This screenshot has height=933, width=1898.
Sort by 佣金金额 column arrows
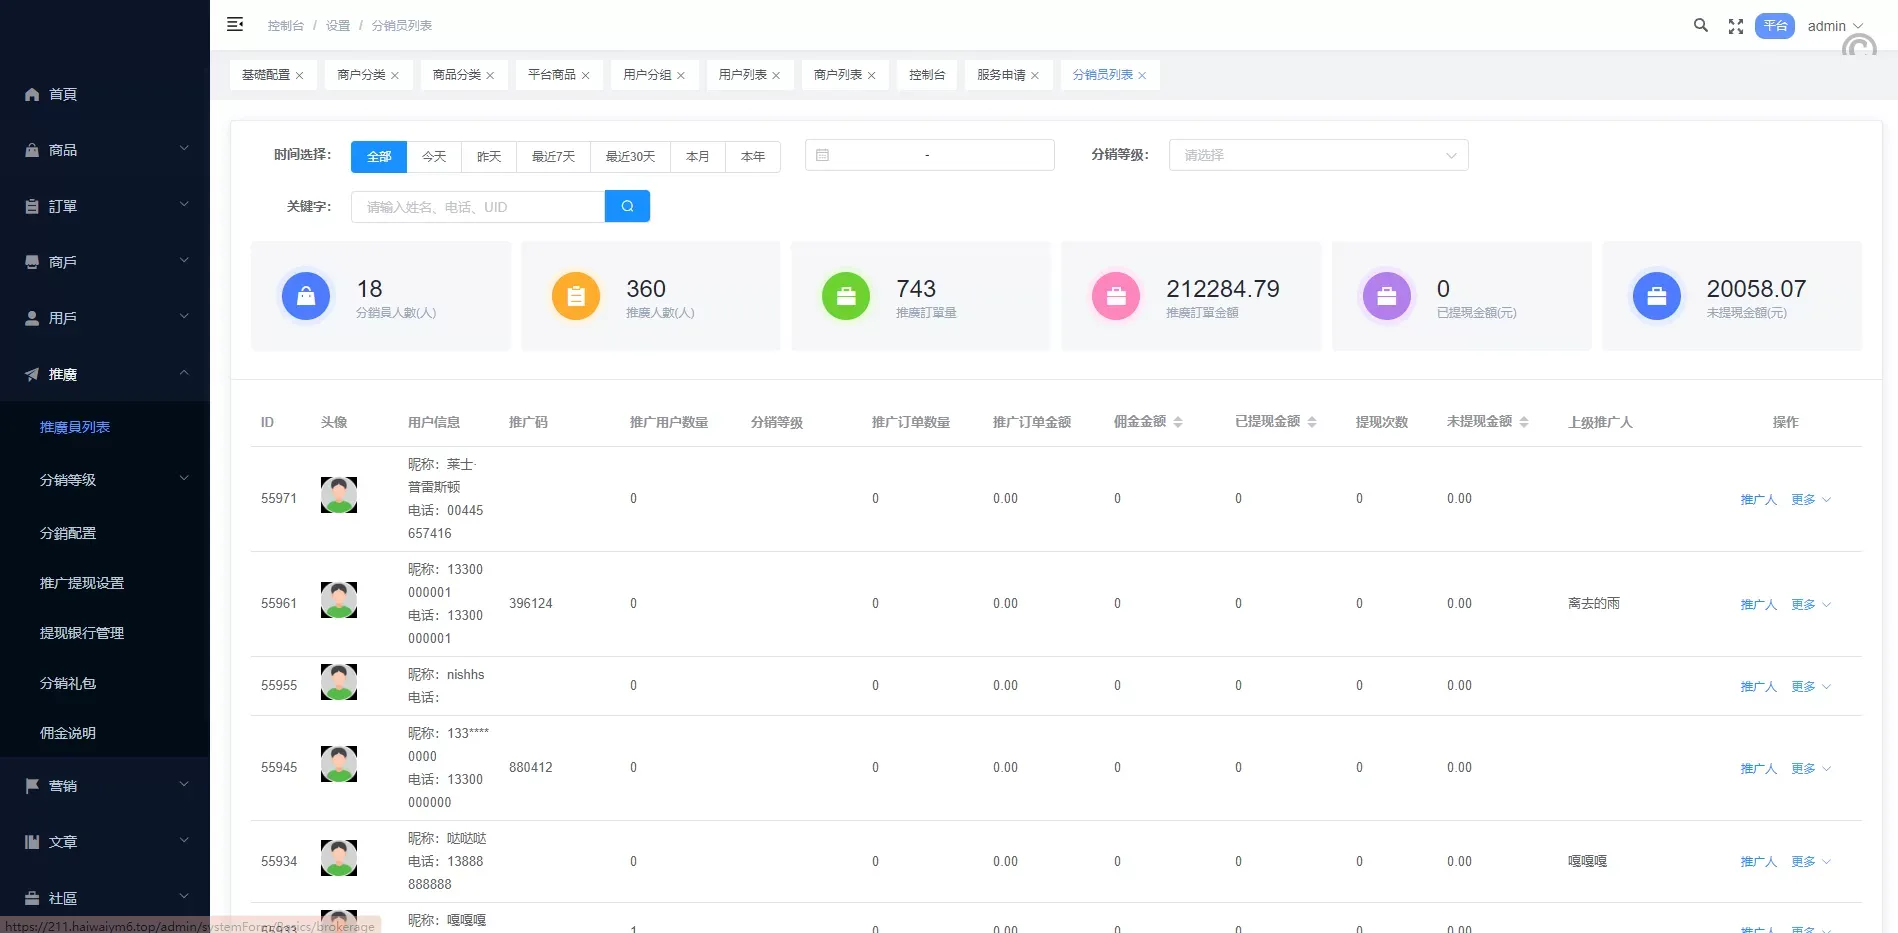click(1178, 422)
